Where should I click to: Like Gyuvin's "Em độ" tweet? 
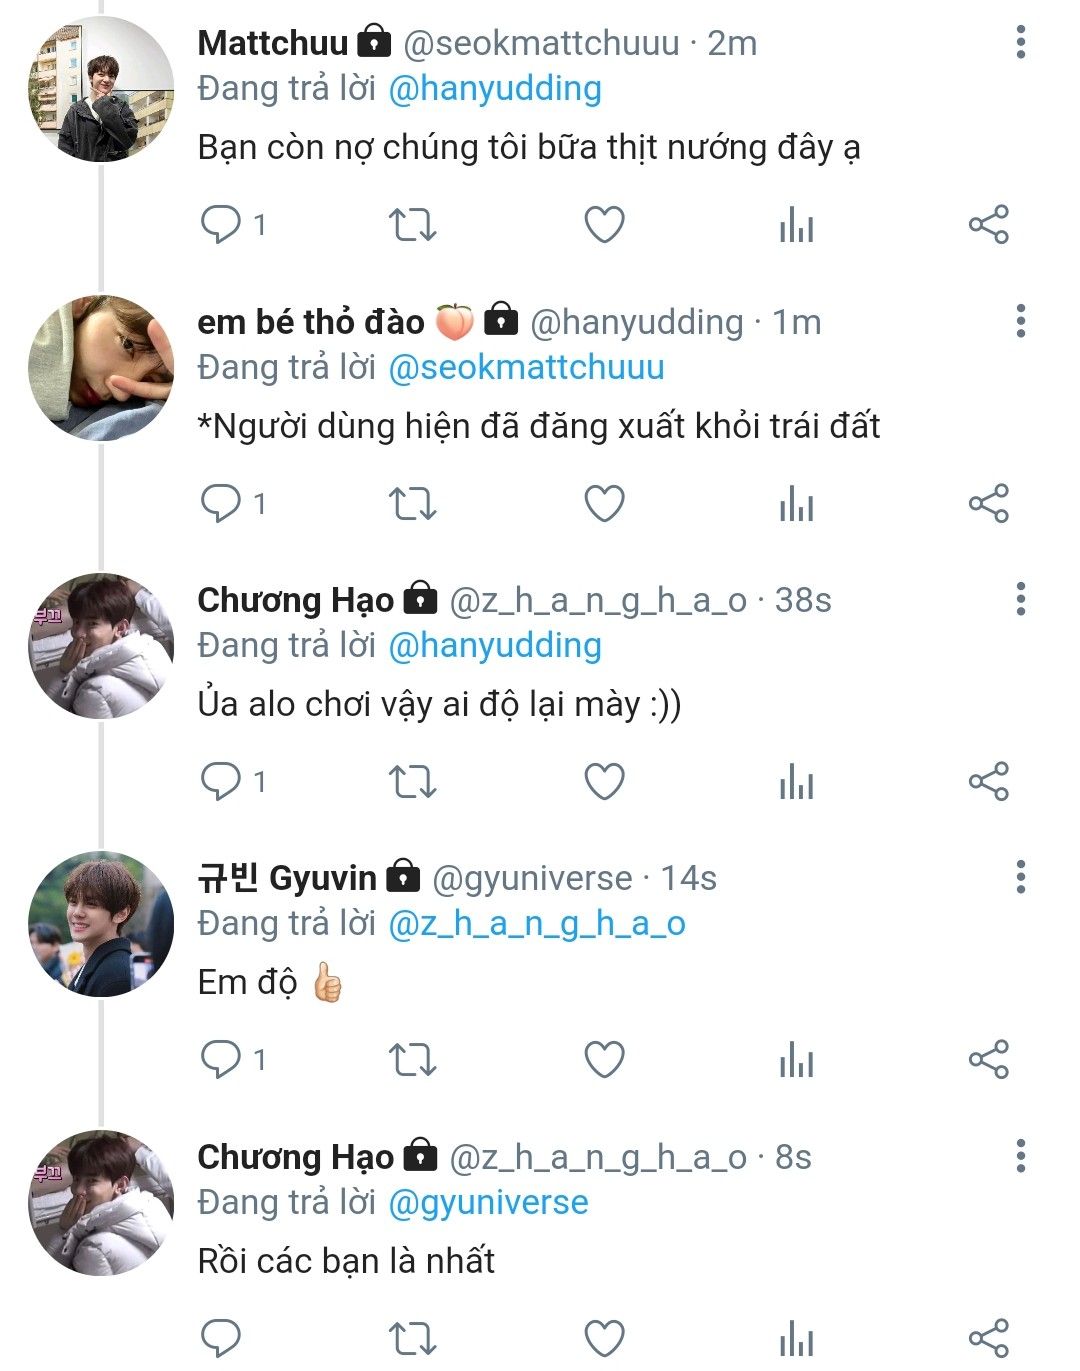coord(604,1060)
